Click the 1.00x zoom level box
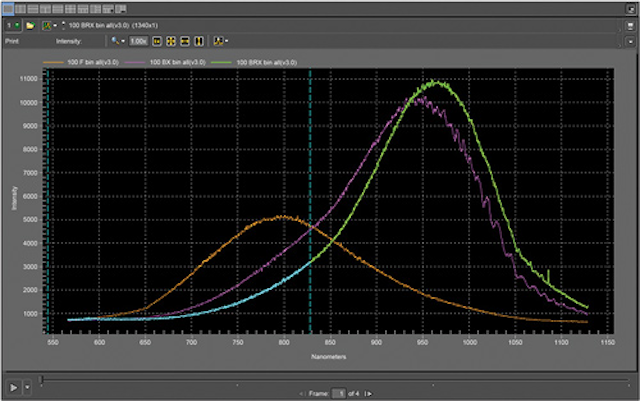Image resolution: width=640 pixels, height=401 pixels. [x=138, y=41]
